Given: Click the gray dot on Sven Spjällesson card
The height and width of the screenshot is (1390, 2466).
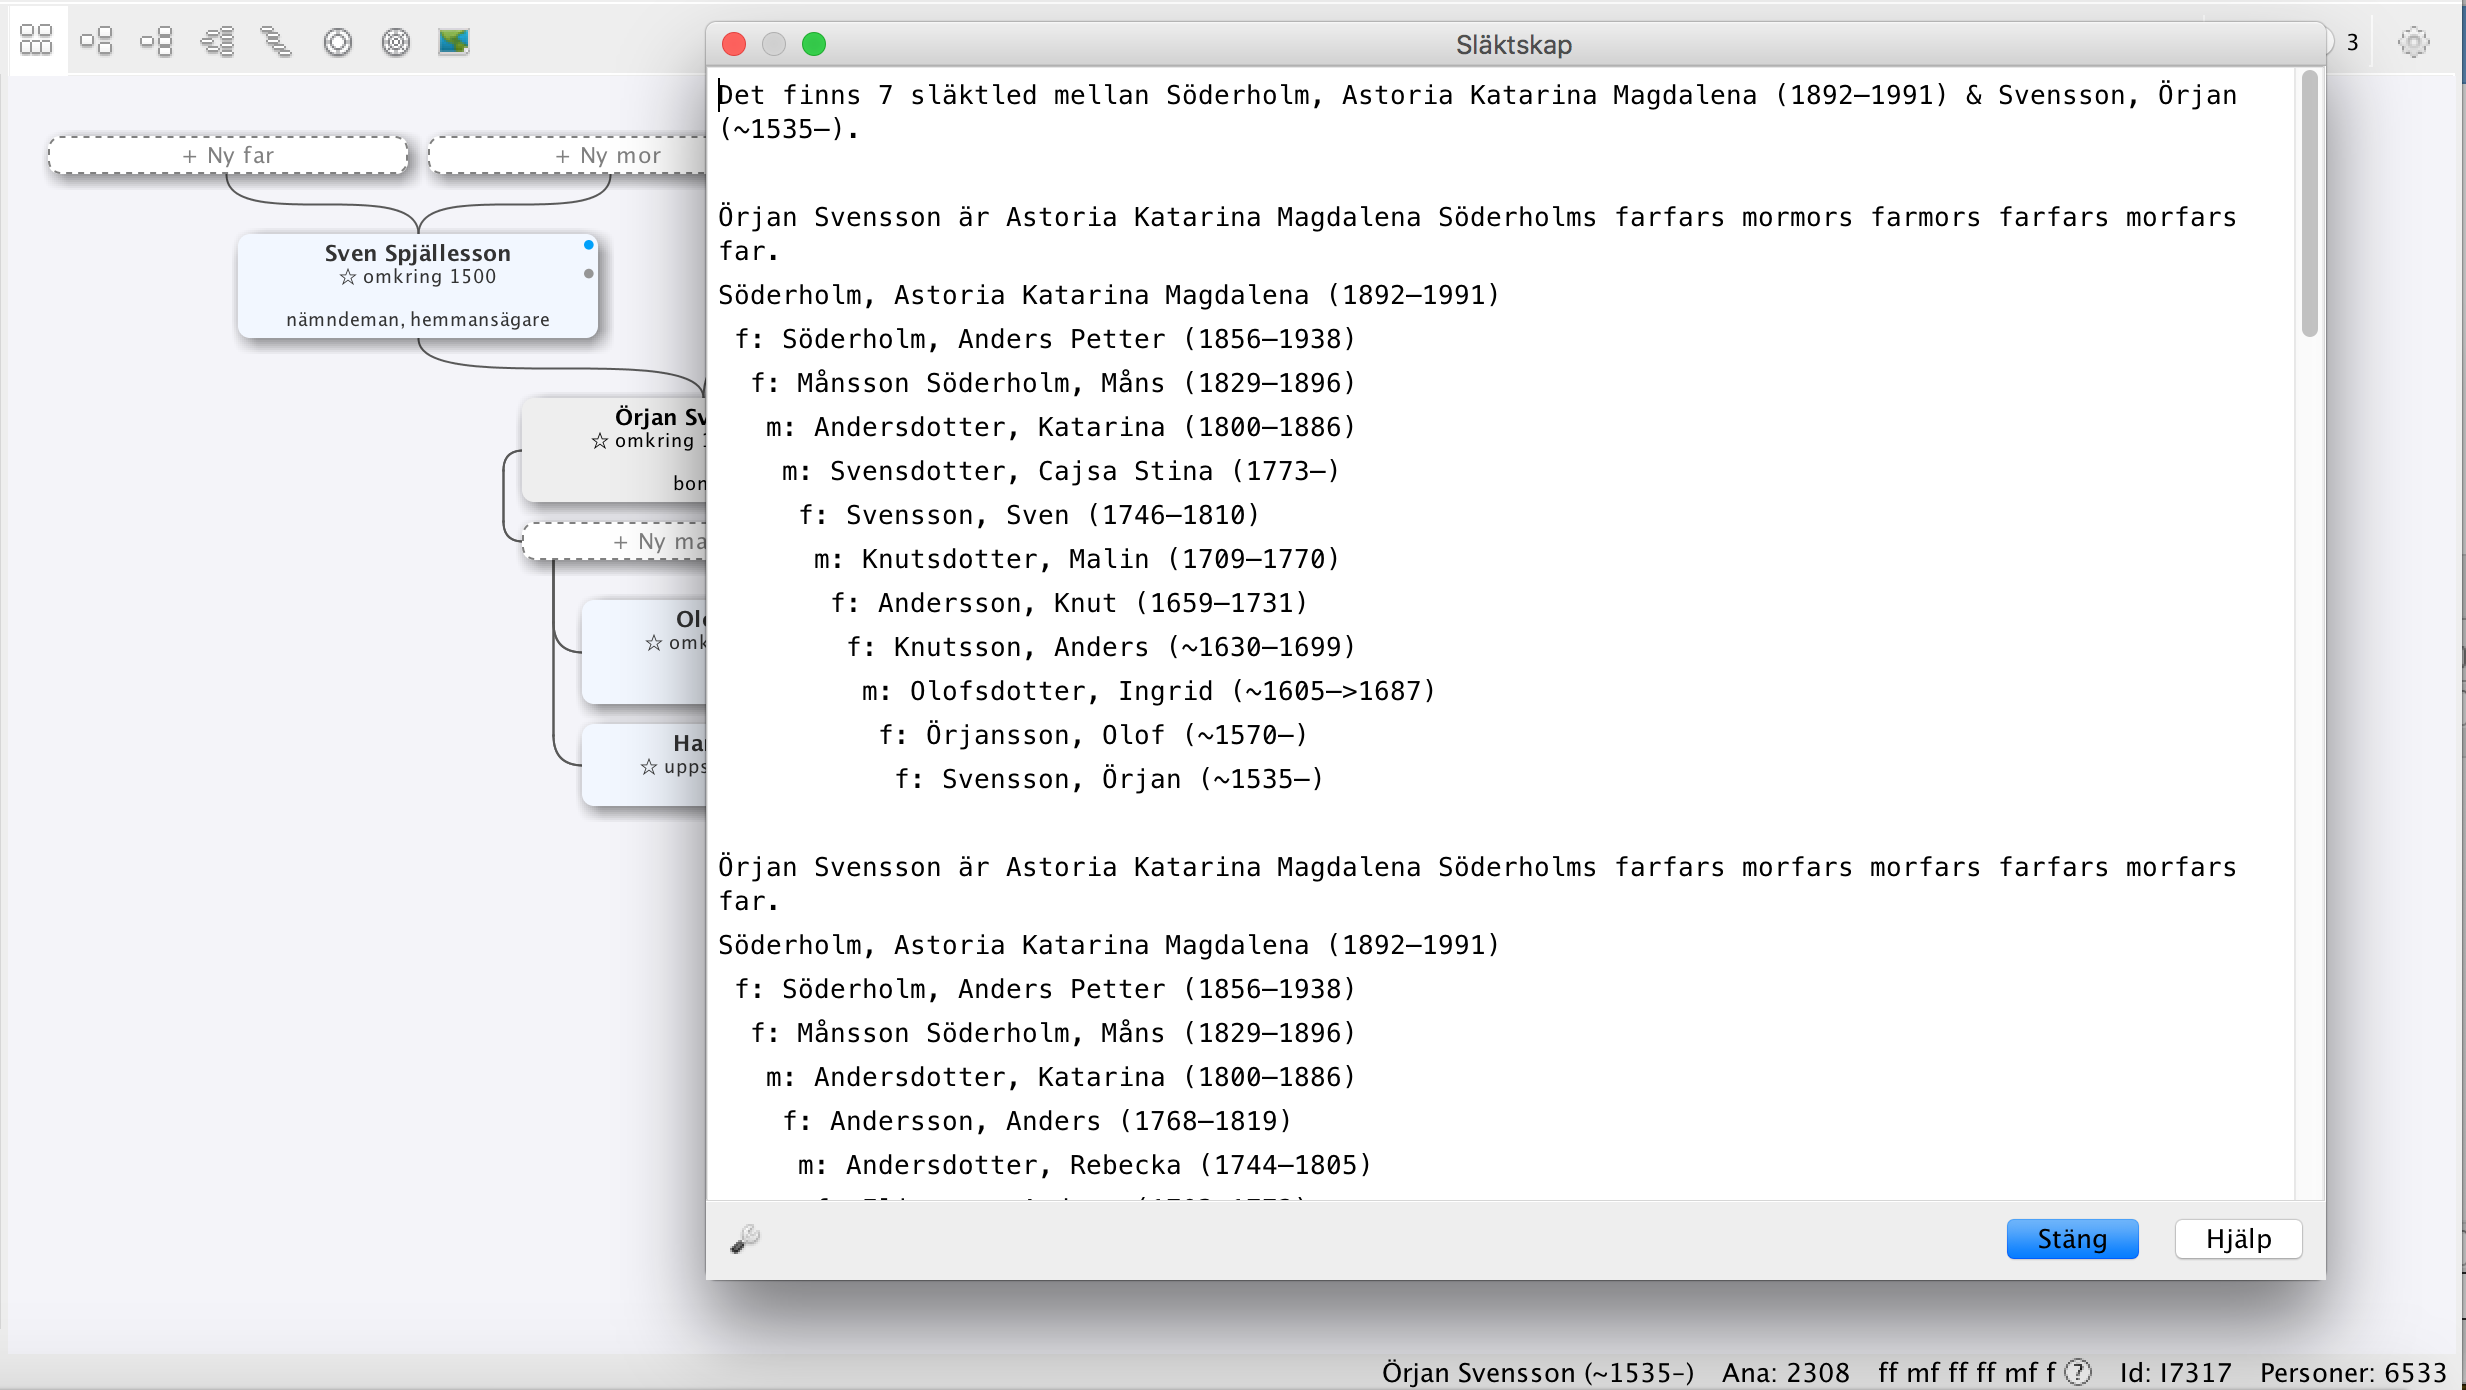Looking at the screenshot, I should (589, 274).
